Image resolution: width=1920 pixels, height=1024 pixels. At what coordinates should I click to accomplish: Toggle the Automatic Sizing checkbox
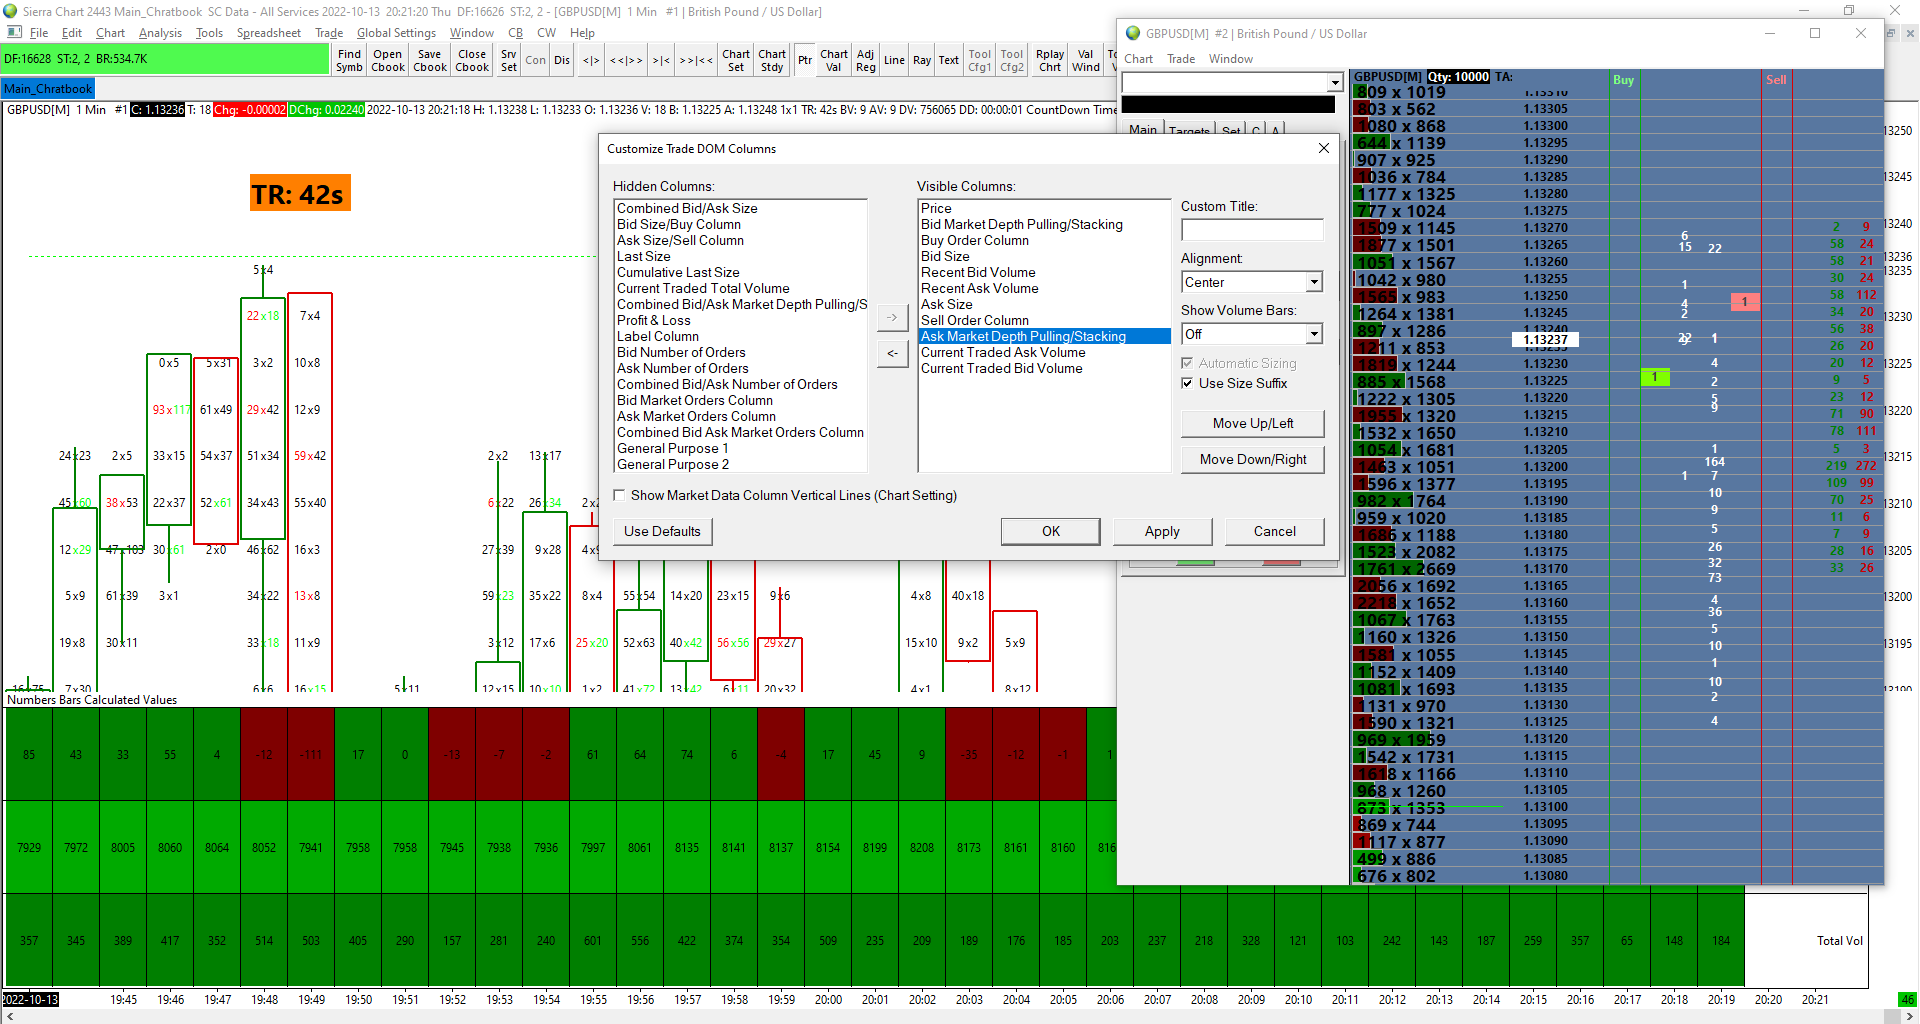coord(1187,363)
